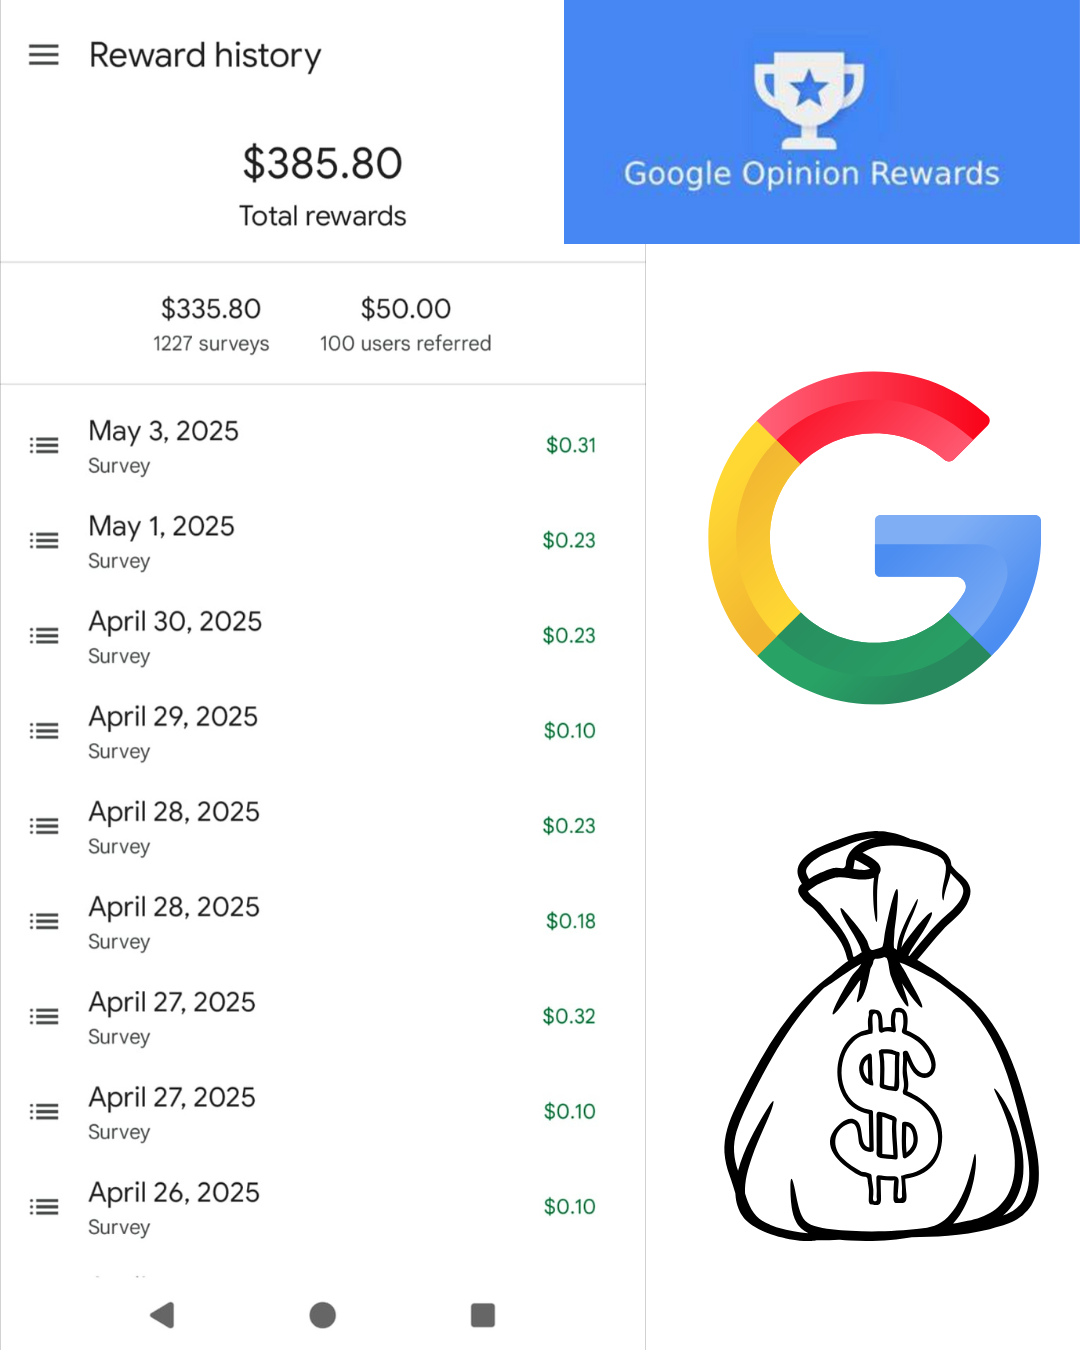
Task: Tap the Android home circle button
Action: point(323,1315)
